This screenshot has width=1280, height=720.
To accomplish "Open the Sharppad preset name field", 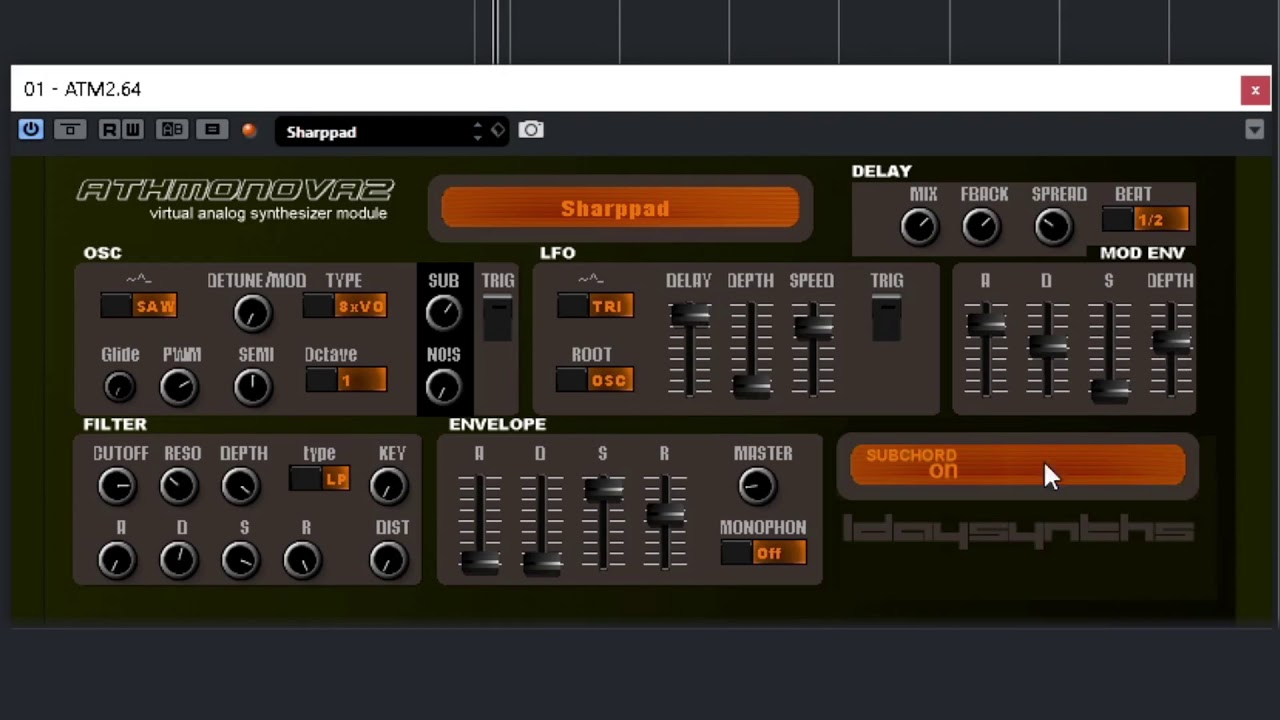I will point(373,131).
